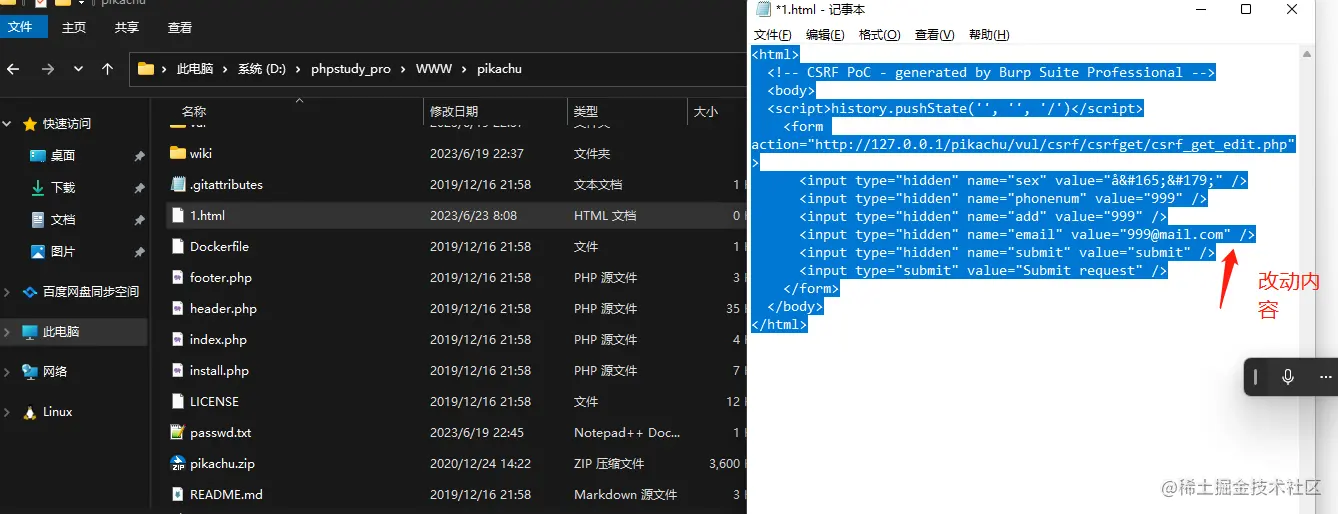Go back with the Explorer back arrow

pos(13,69)
